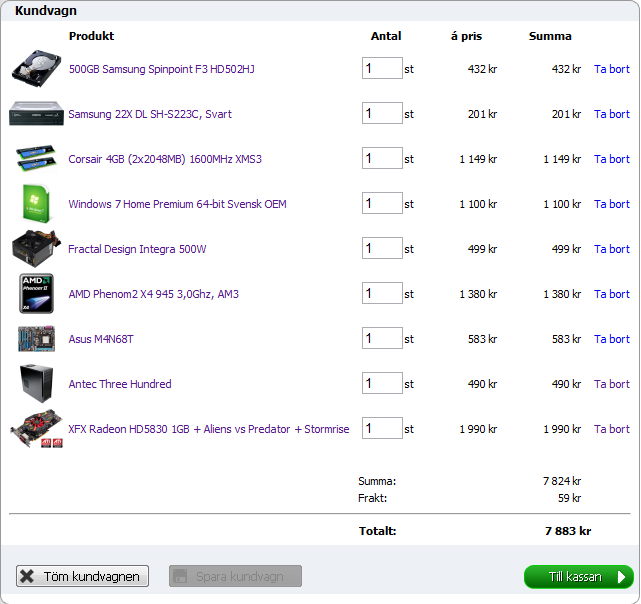The height and width of the screenshot is (604, 641).
Task: Focus the quantity field for Fractal Design Integra
Action: coord(382,249)
